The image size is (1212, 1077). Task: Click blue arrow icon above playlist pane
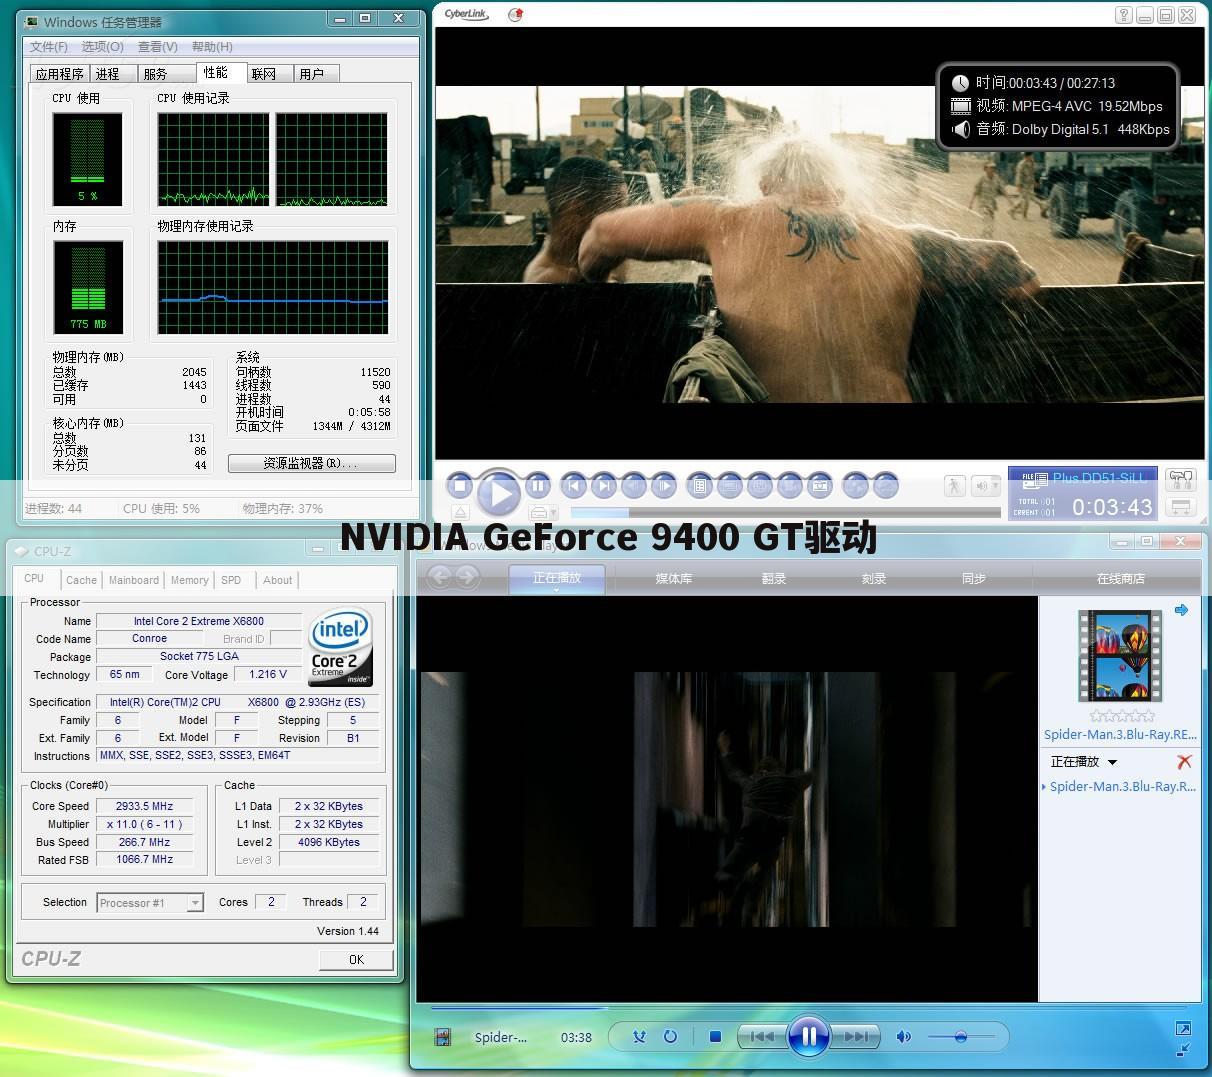pos(1181,610)
